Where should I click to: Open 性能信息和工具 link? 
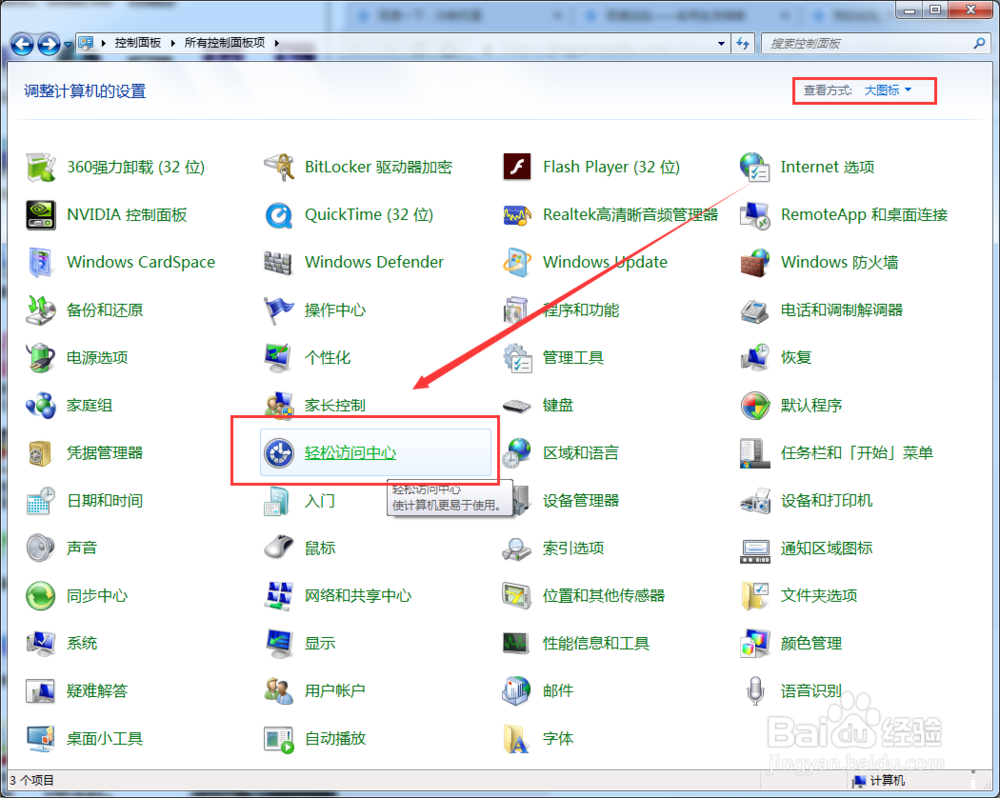pos(596,643)
